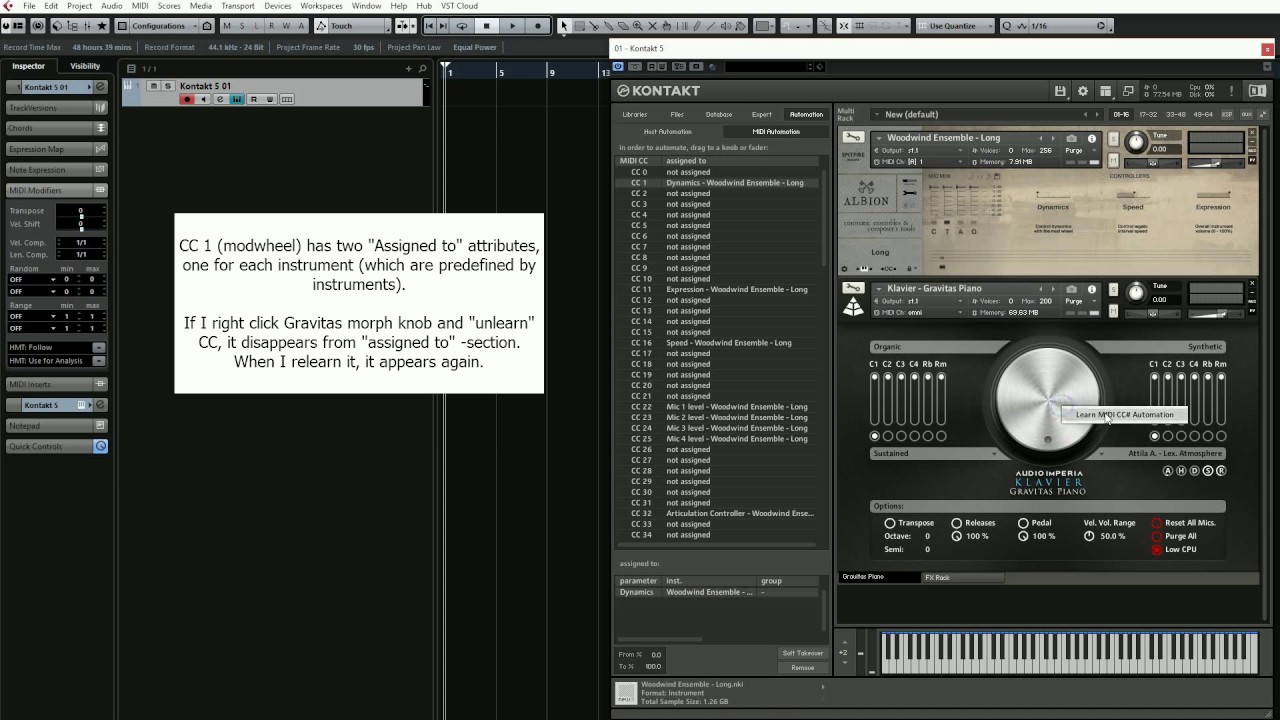
Task: Toggle the transport Cycle loop button
Action: pyautogui.click(x=462, y=26)
